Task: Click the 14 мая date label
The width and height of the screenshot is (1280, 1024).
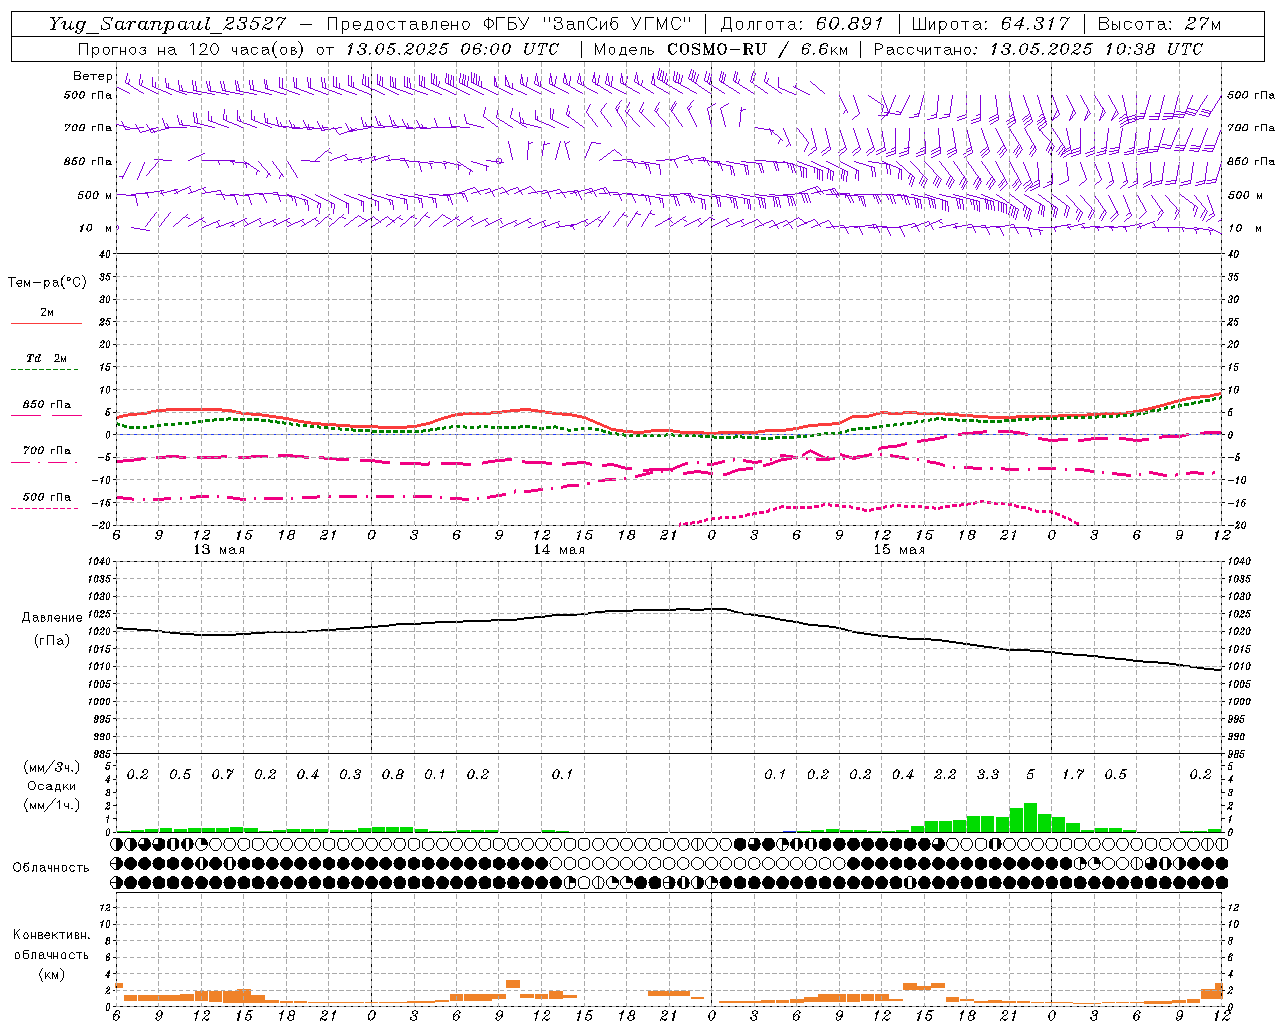Action: coord(559,550)
